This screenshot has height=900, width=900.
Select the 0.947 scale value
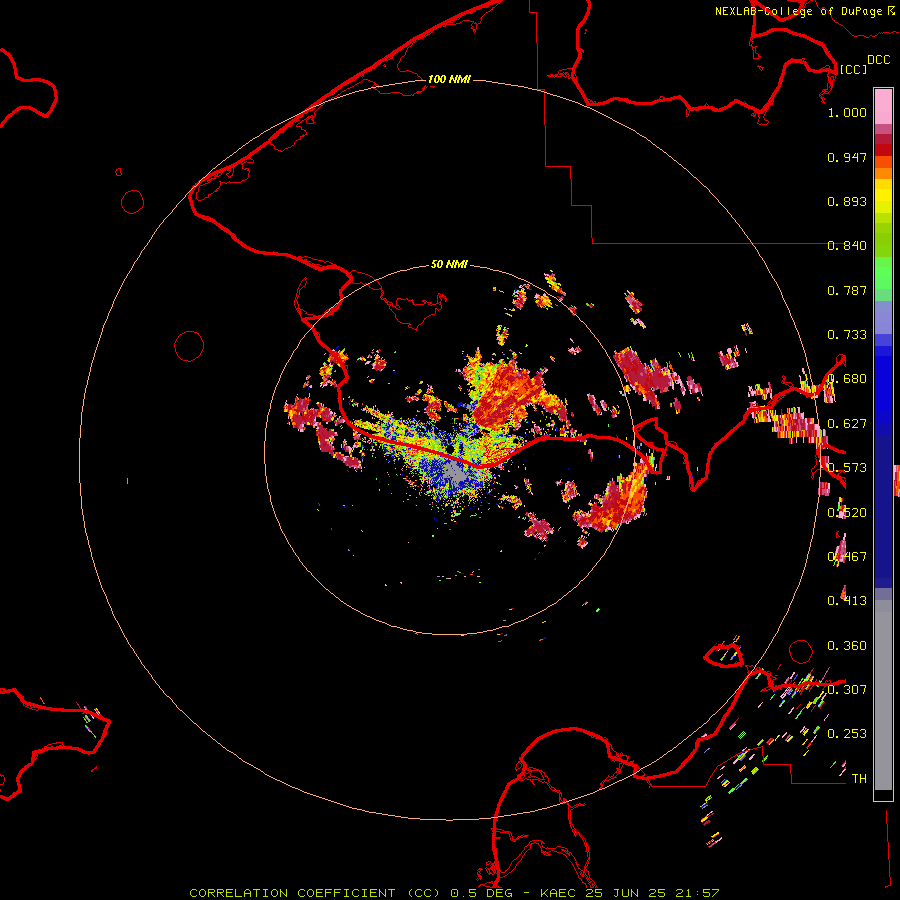(847, 157)
